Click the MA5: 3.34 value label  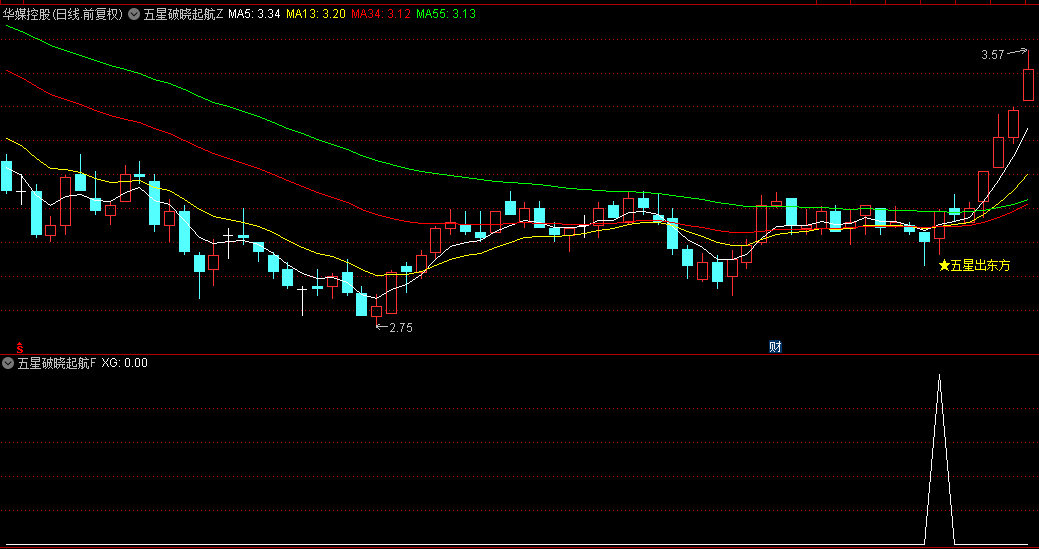(x=254, y=14)
